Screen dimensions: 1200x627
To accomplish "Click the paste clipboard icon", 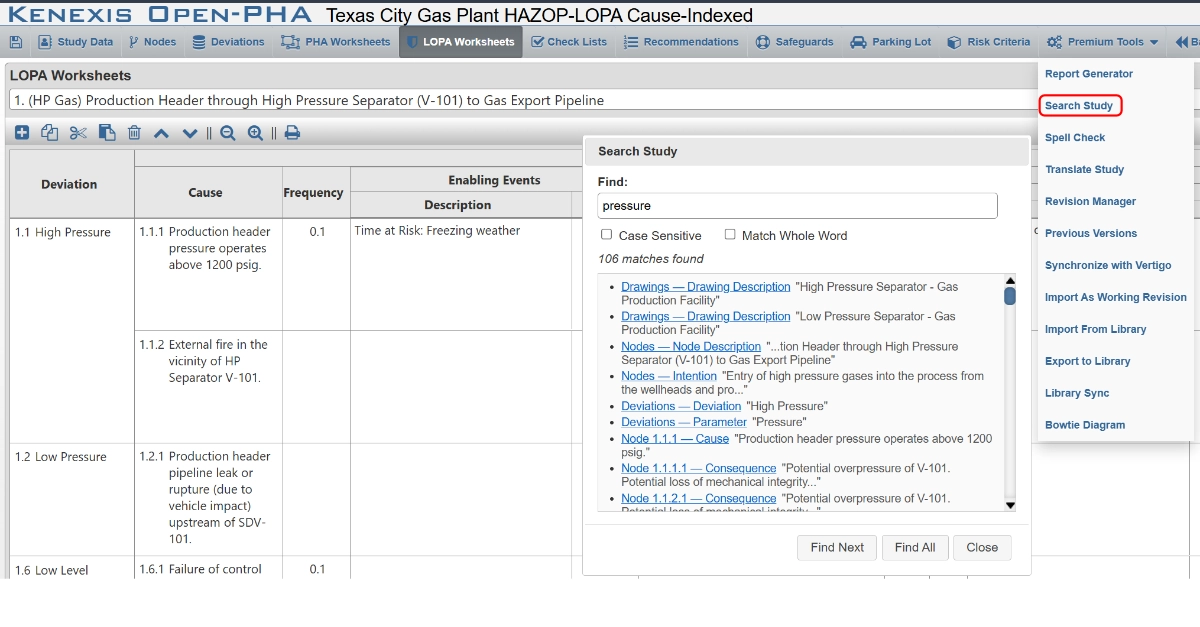I will pos(107,133).
